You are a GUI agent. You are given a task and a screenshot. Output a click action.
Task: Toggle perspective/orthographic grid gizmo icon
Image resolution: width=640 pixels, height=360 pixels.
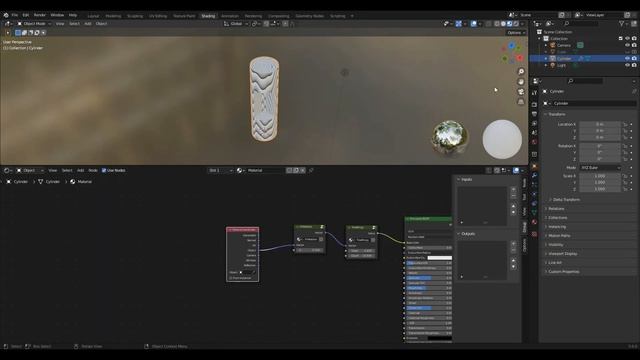(521, 101)
